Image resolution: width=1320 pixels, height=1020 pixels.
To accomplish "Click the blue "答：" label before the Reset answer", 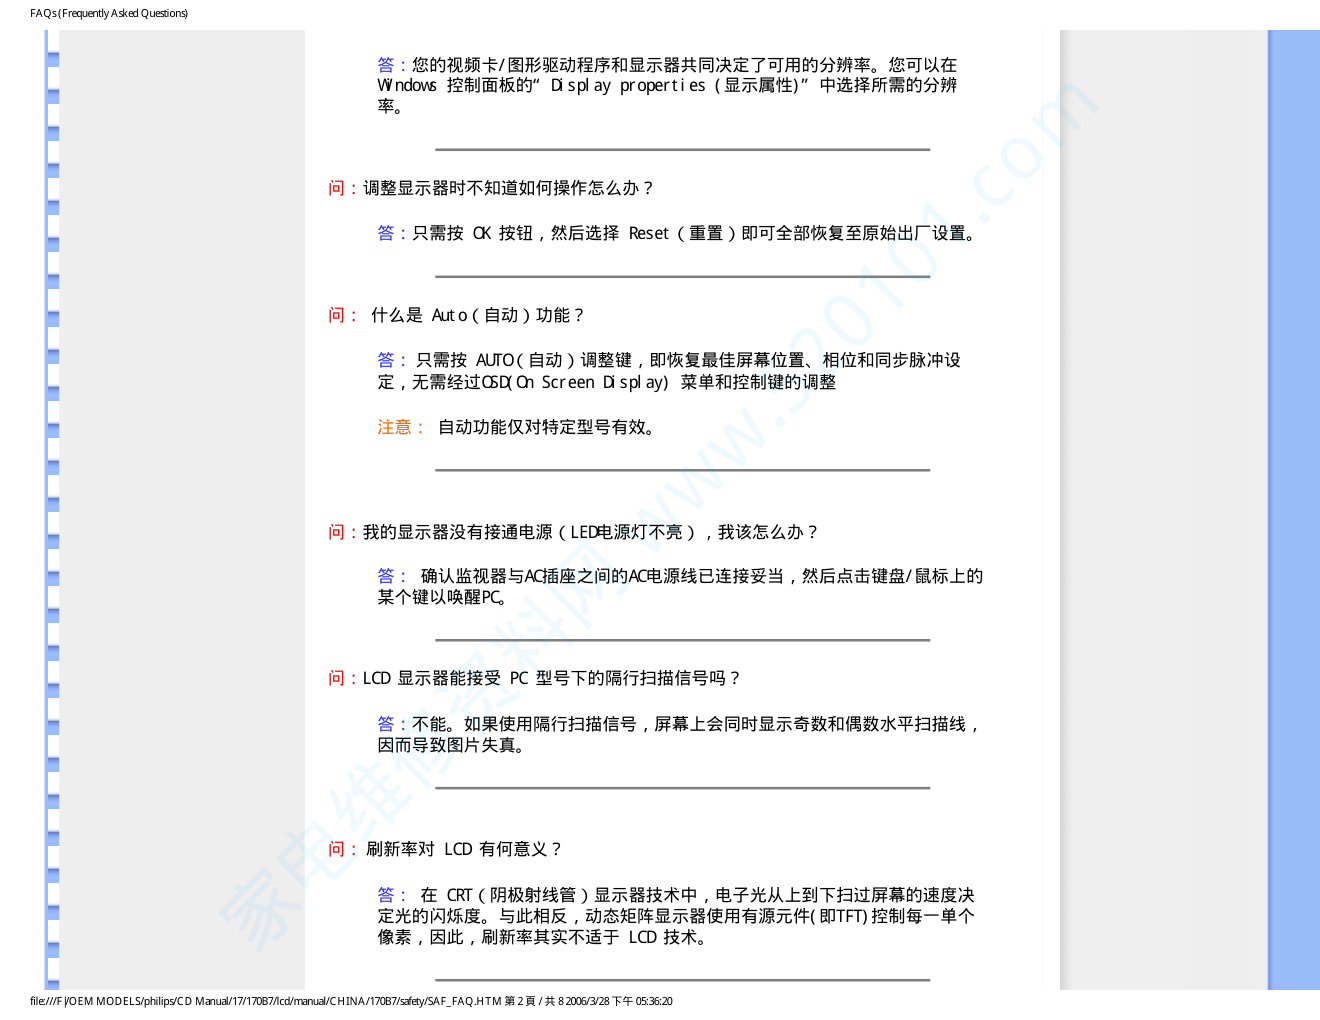I will coord(392,233).
